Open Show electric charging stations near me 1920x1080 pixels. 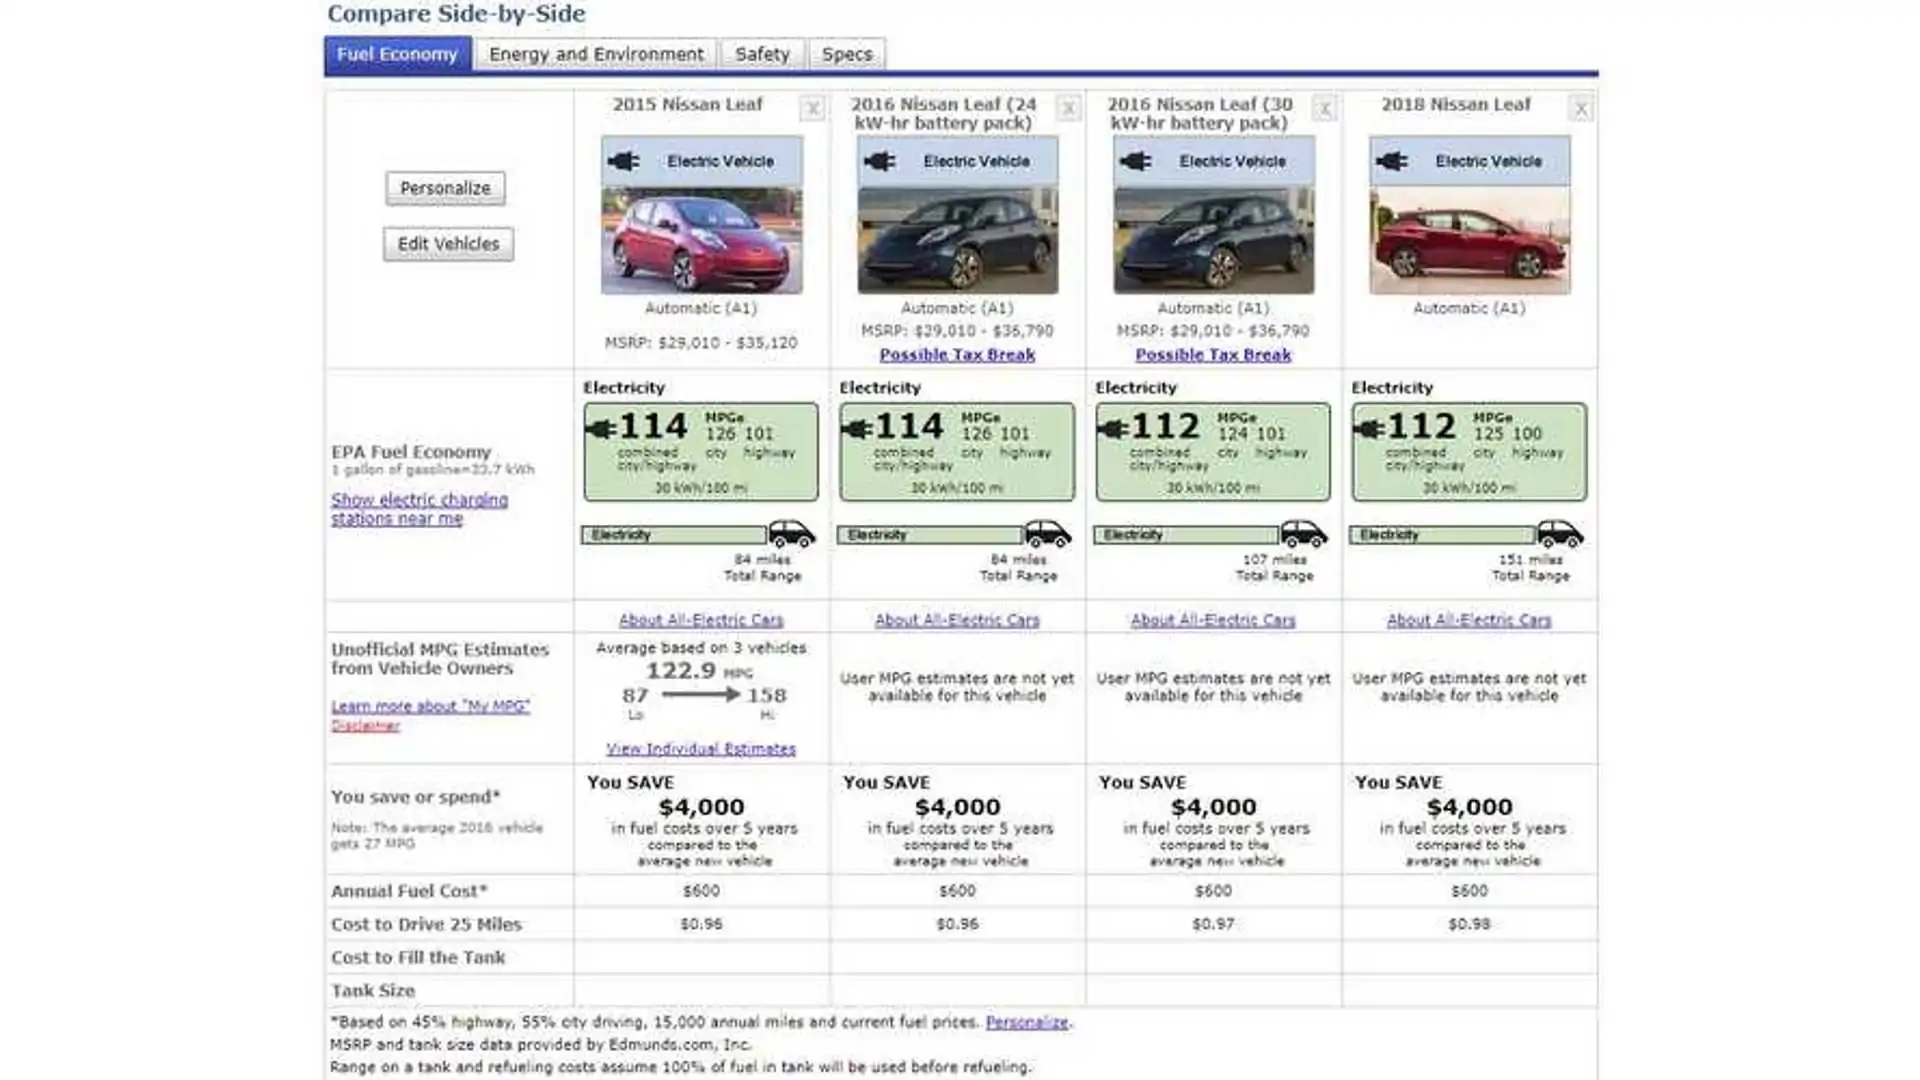pos(419,509)
